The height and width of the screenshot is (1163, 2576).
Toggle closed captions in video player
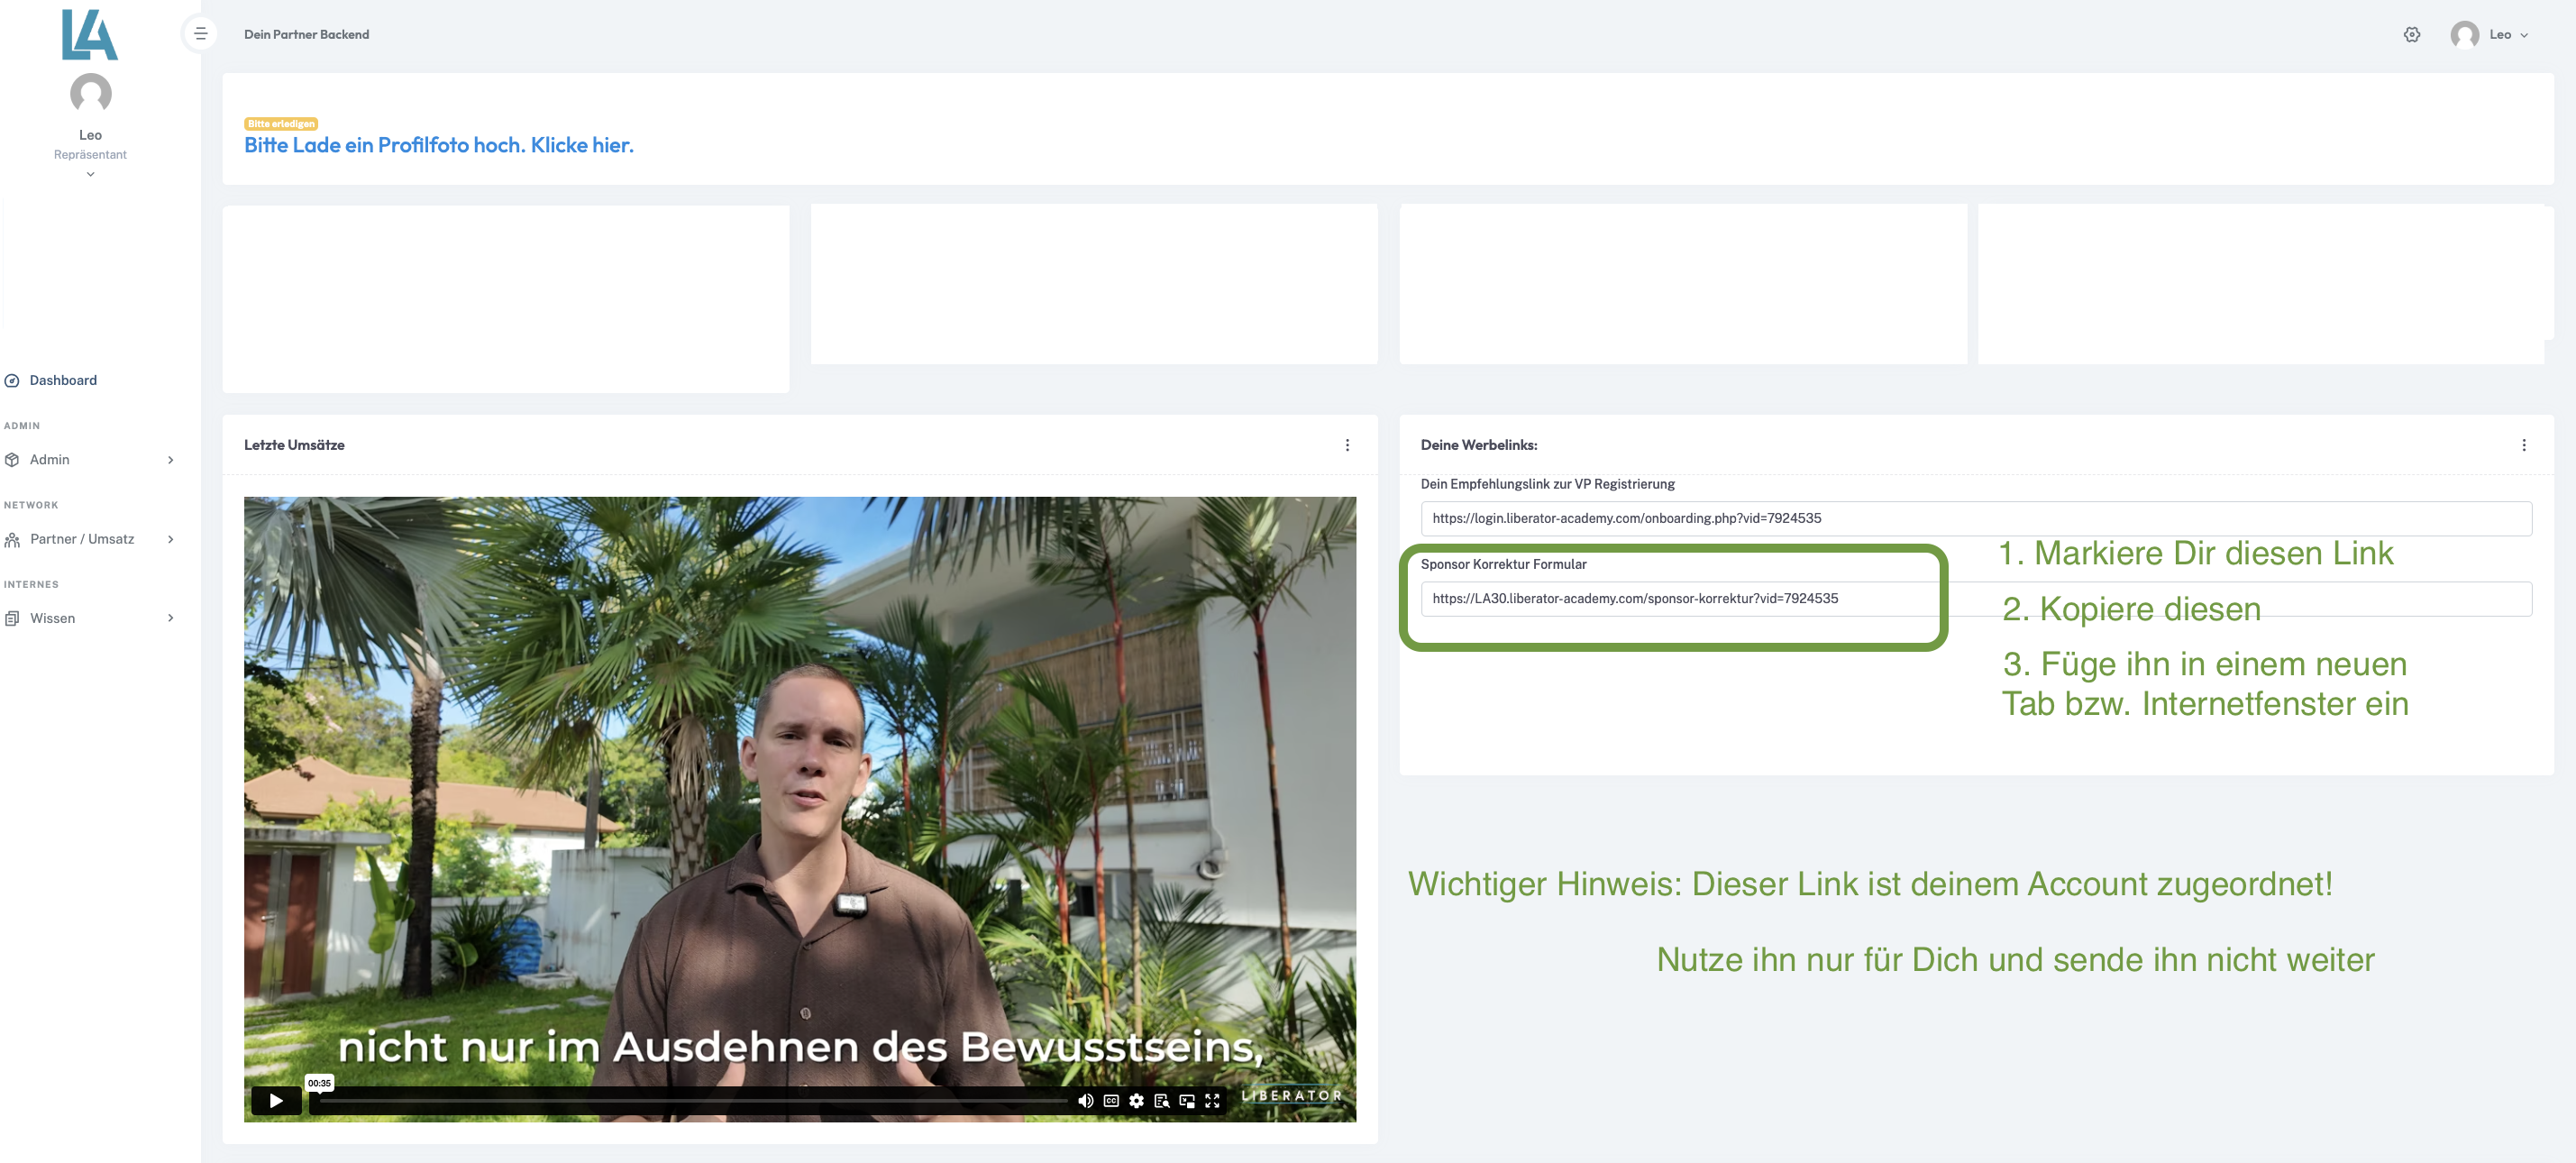[x=1111, y=1100]
